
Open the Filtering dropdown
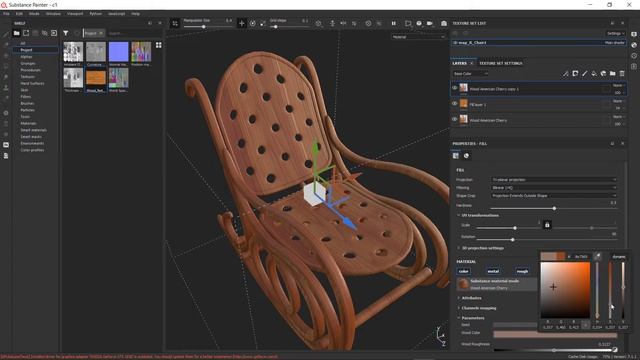(554, 188)
